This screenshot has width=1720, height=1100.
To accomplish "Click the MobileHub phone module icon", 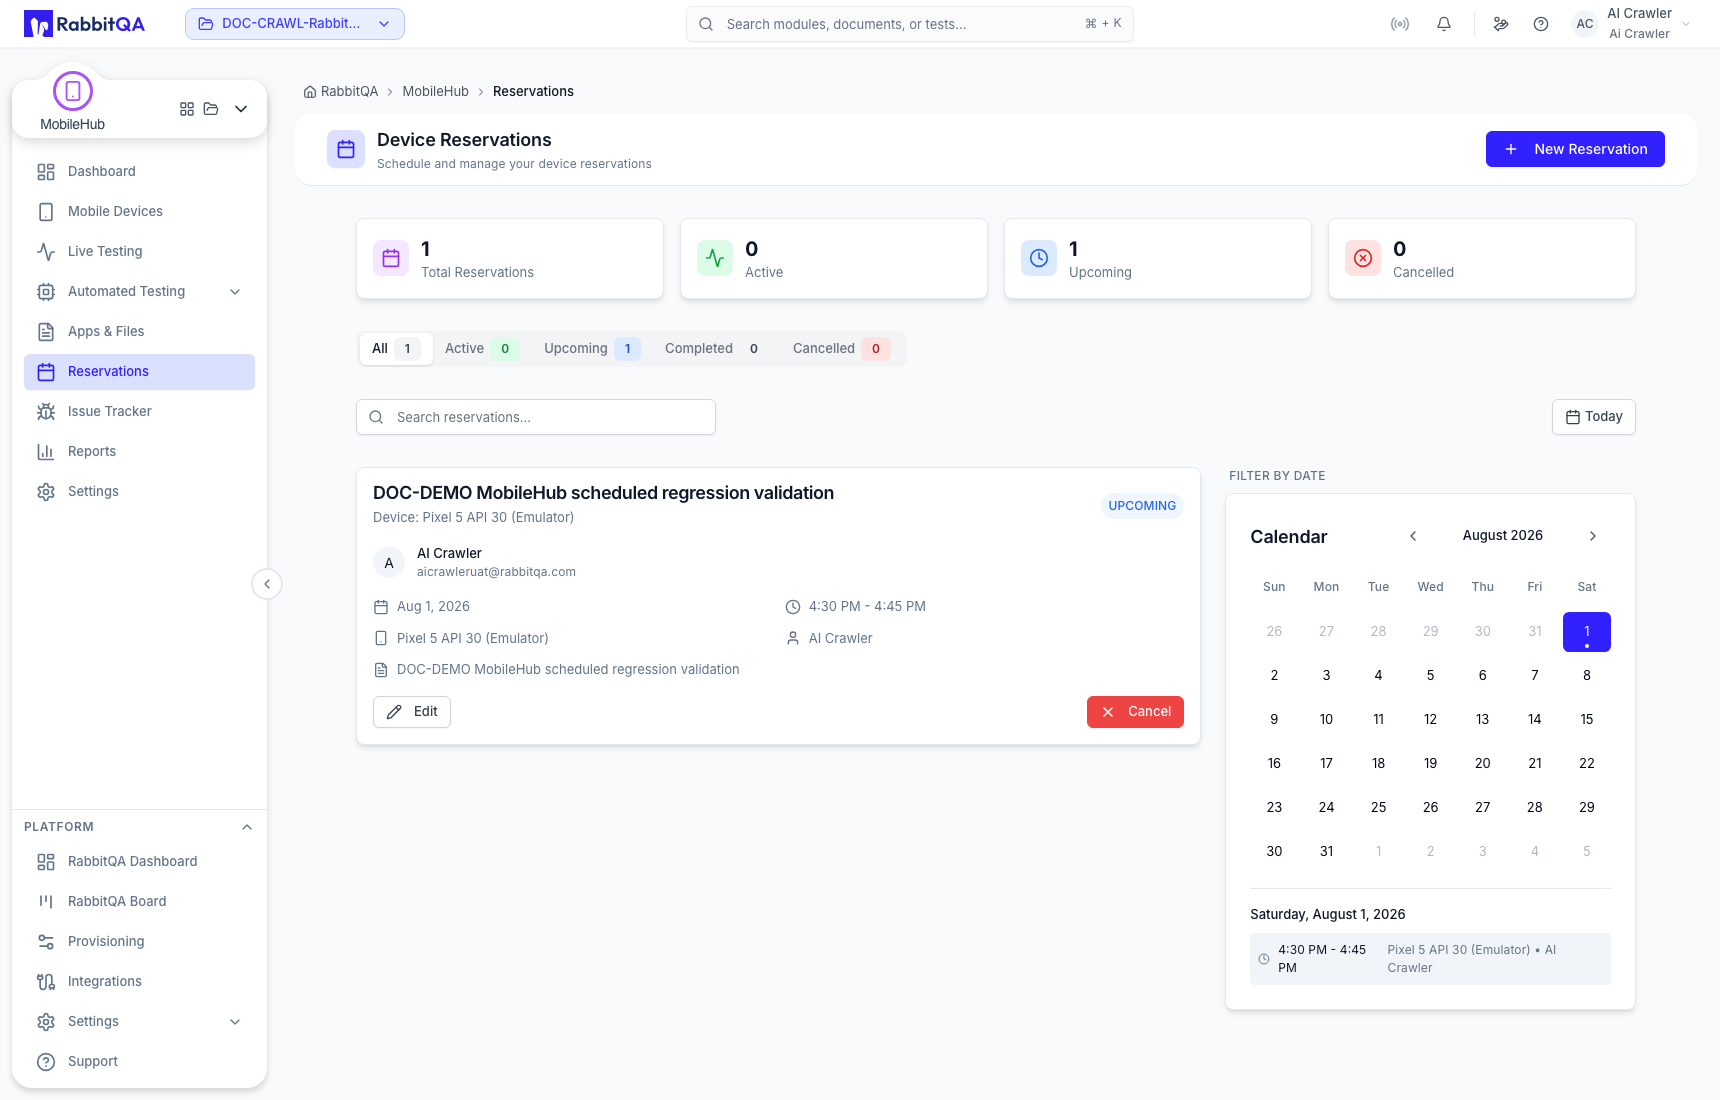I will coord(73,91).
